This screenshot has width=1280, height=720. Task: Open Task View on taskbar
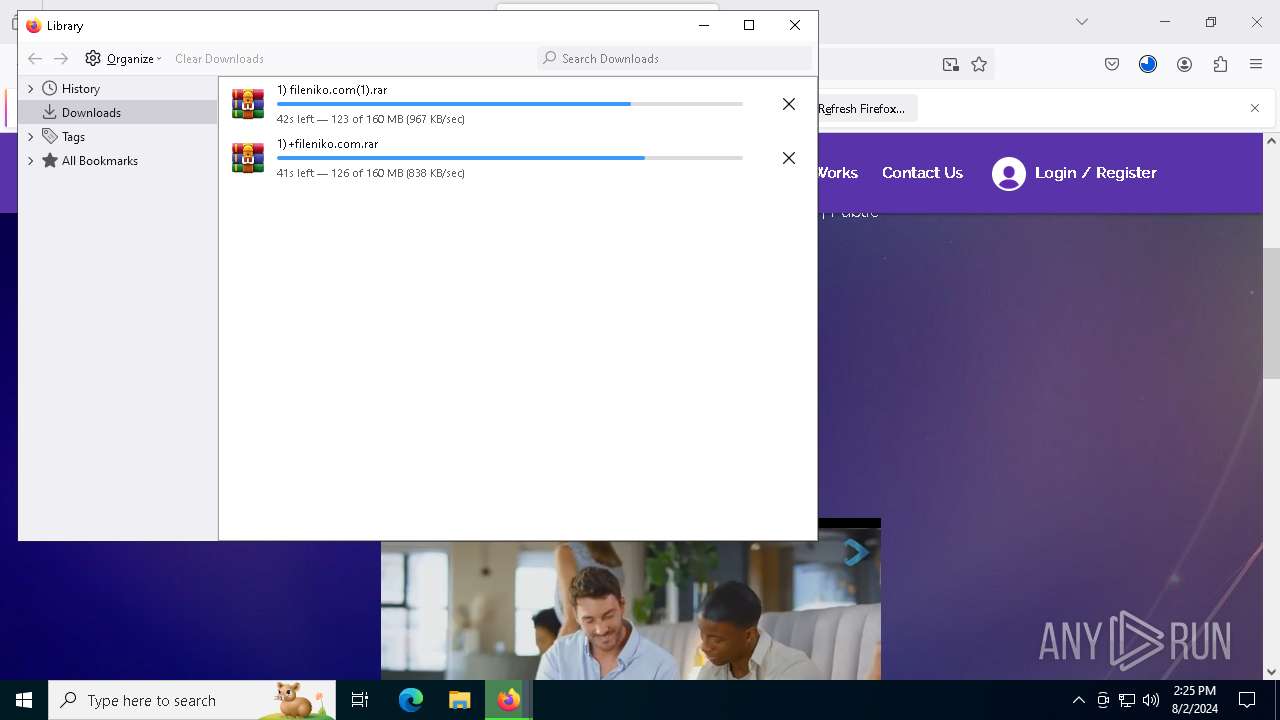[360, 700]
